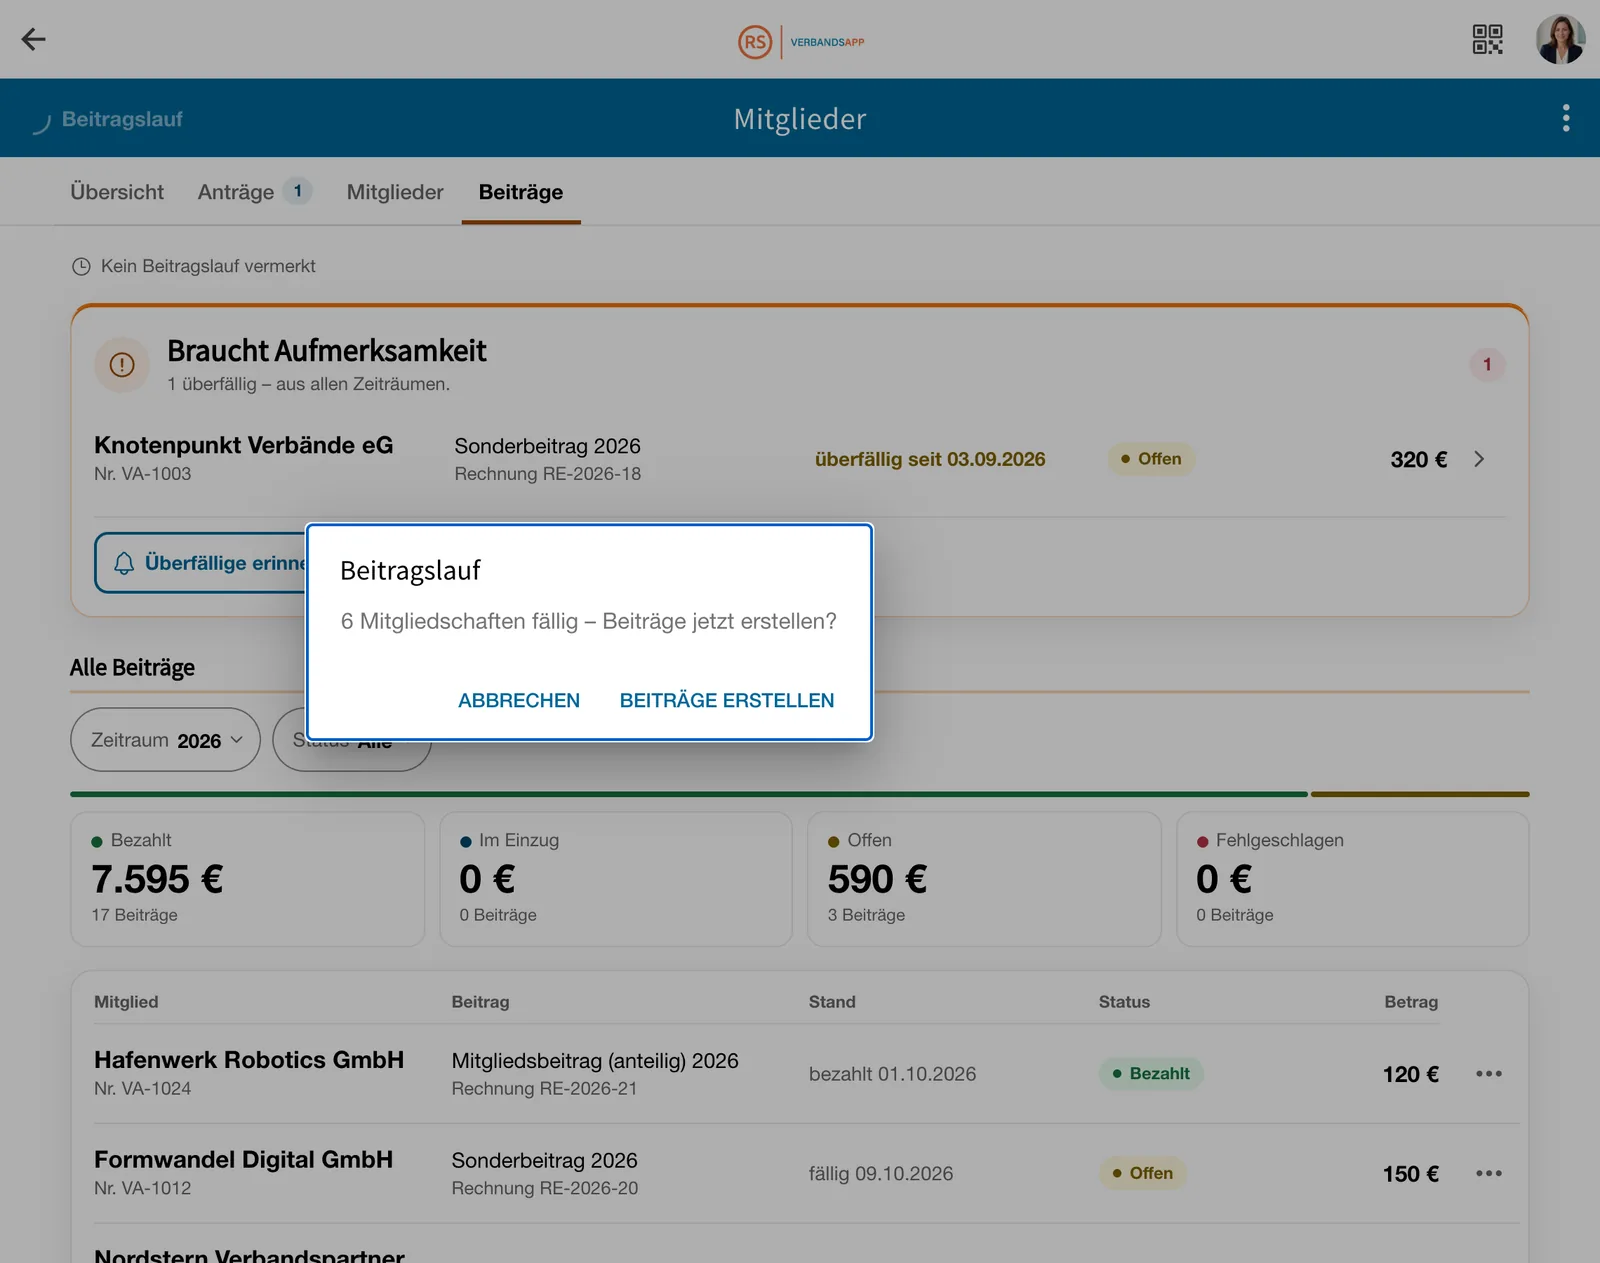Screen dimensions: 1600x1263
Task: Click the Anträge count badge showing 1
Action: (297, 191)
